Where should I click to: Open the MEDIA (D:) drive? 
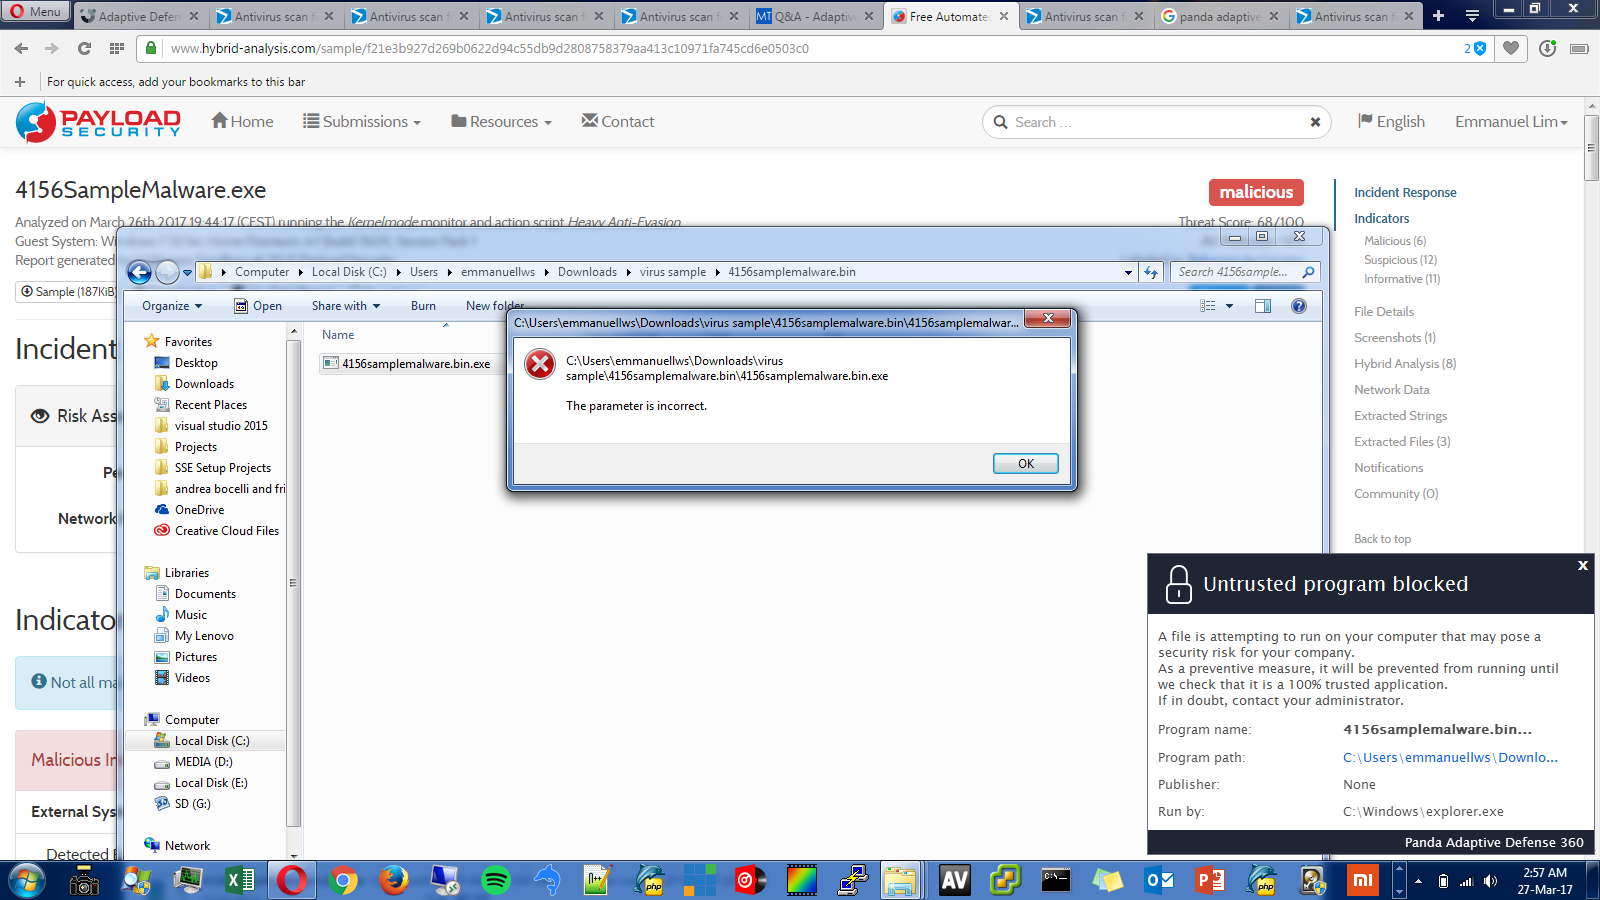(x=203, y=762)
